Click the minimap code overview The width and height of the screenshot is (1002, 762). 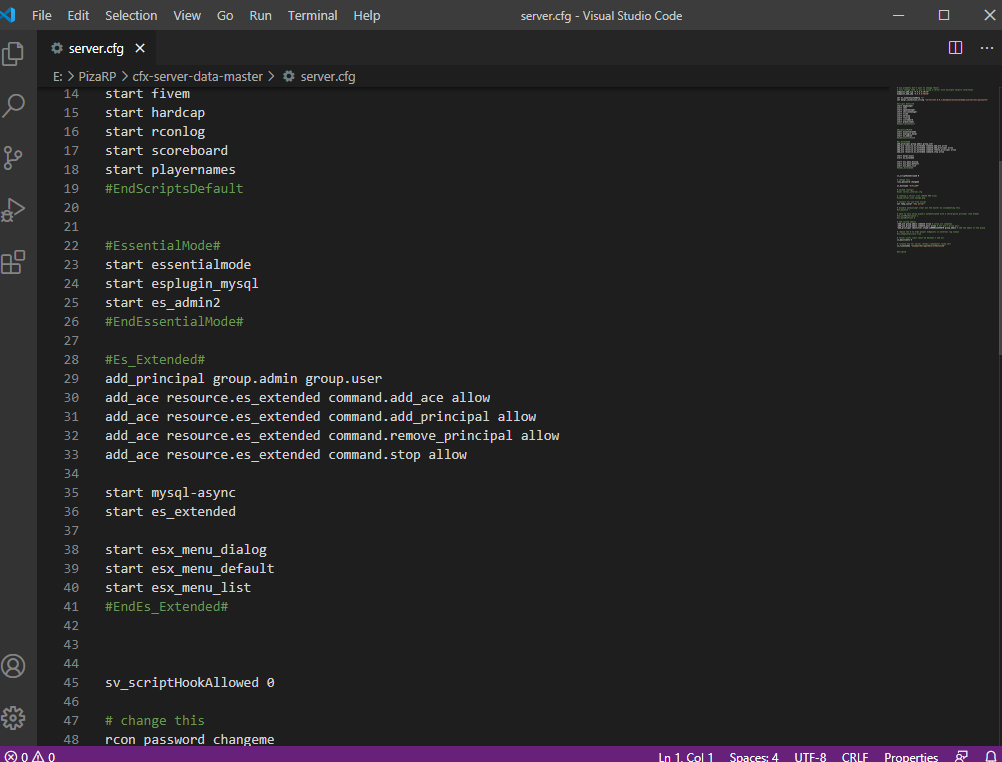point(941,169)
